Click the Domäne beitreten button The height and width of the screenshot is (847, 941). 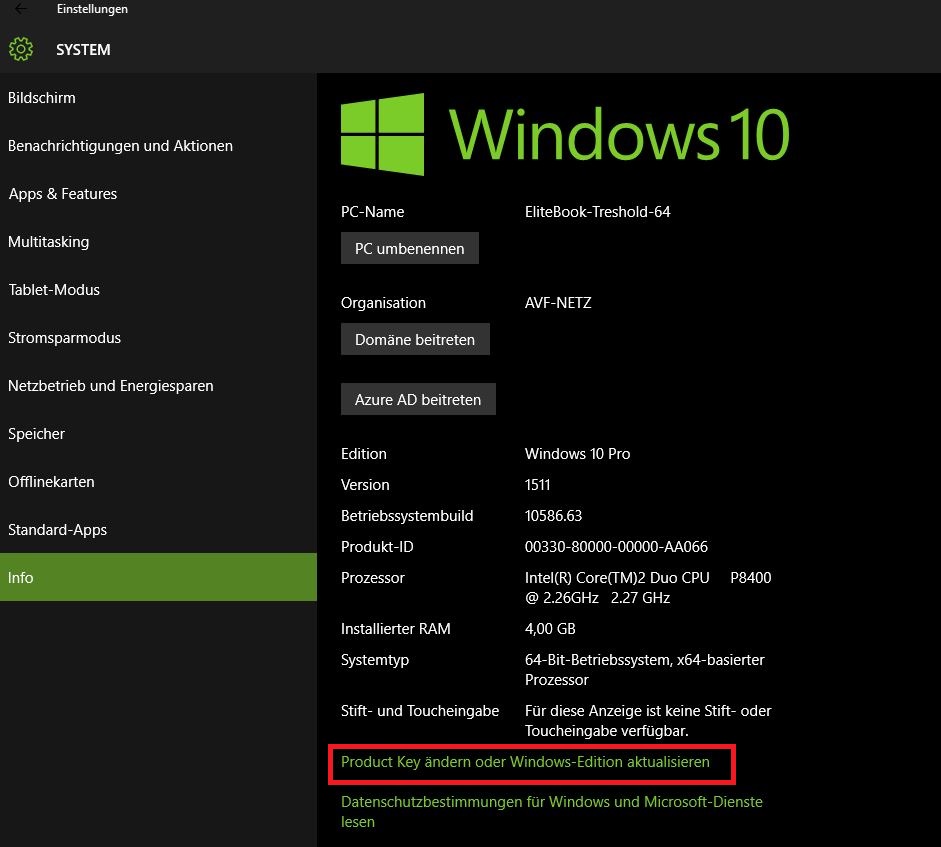415,339
